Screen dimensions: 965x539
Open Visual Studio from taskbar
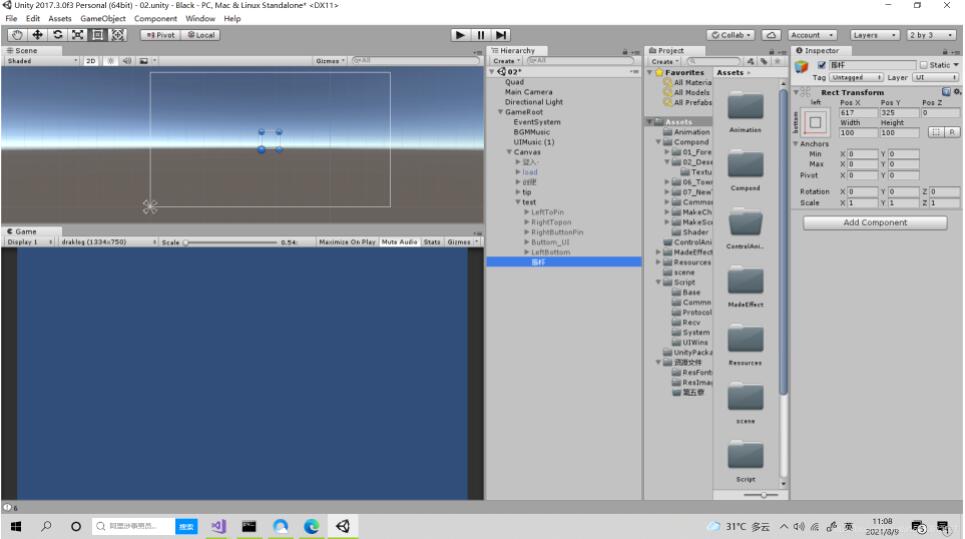tap(218, 526)
